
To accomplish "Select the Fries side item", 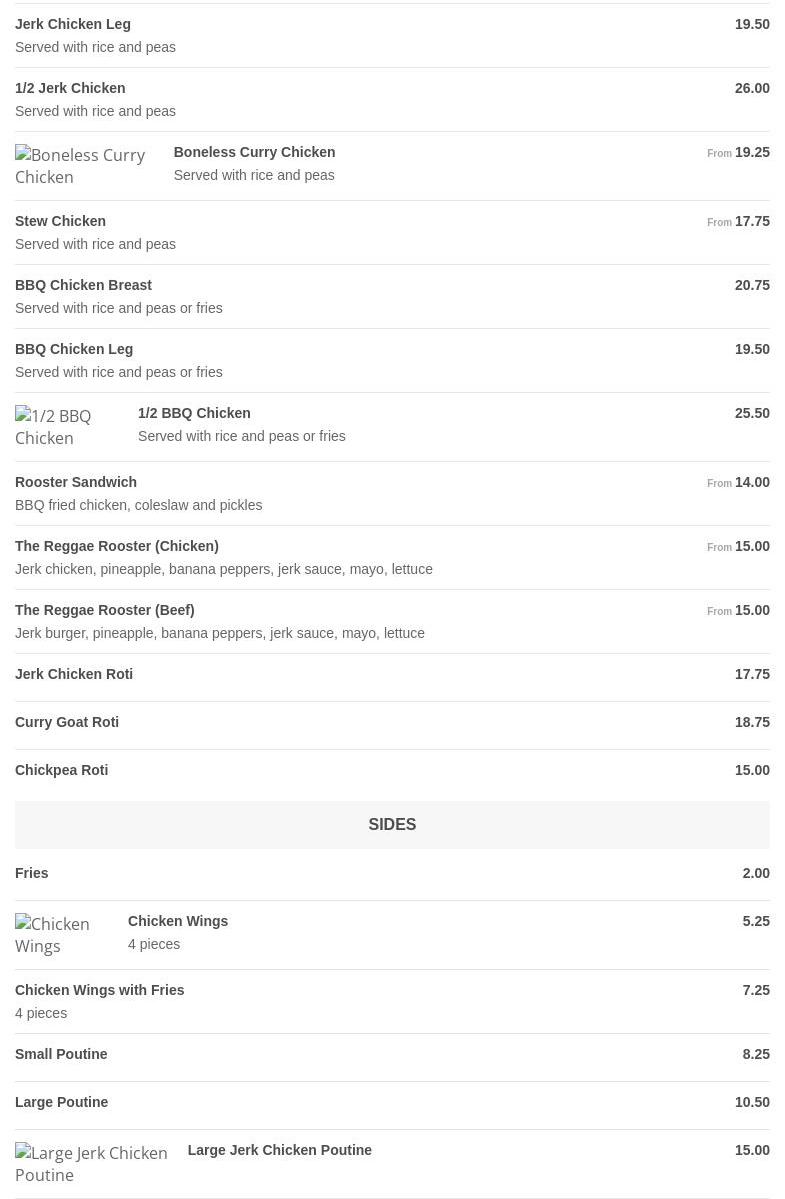I will pos(32,873).
